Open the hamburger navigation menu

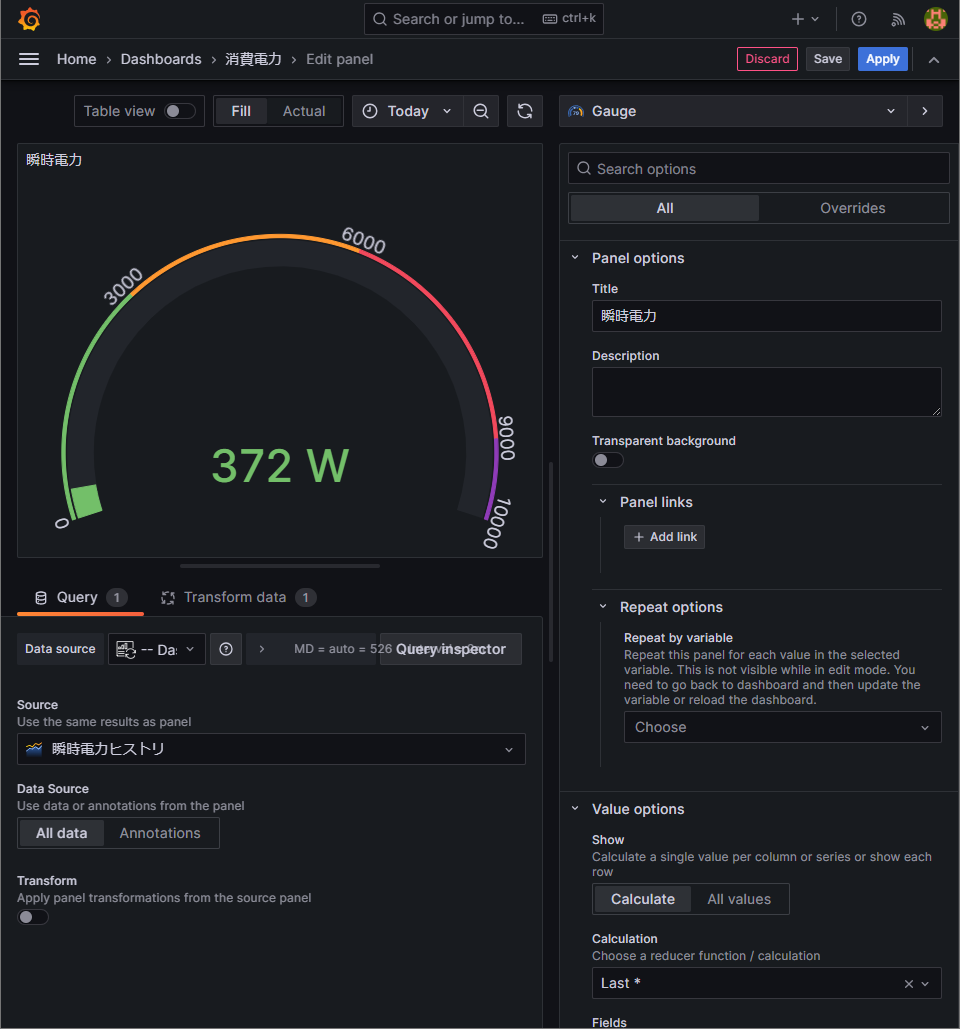(x=29, y=59)
